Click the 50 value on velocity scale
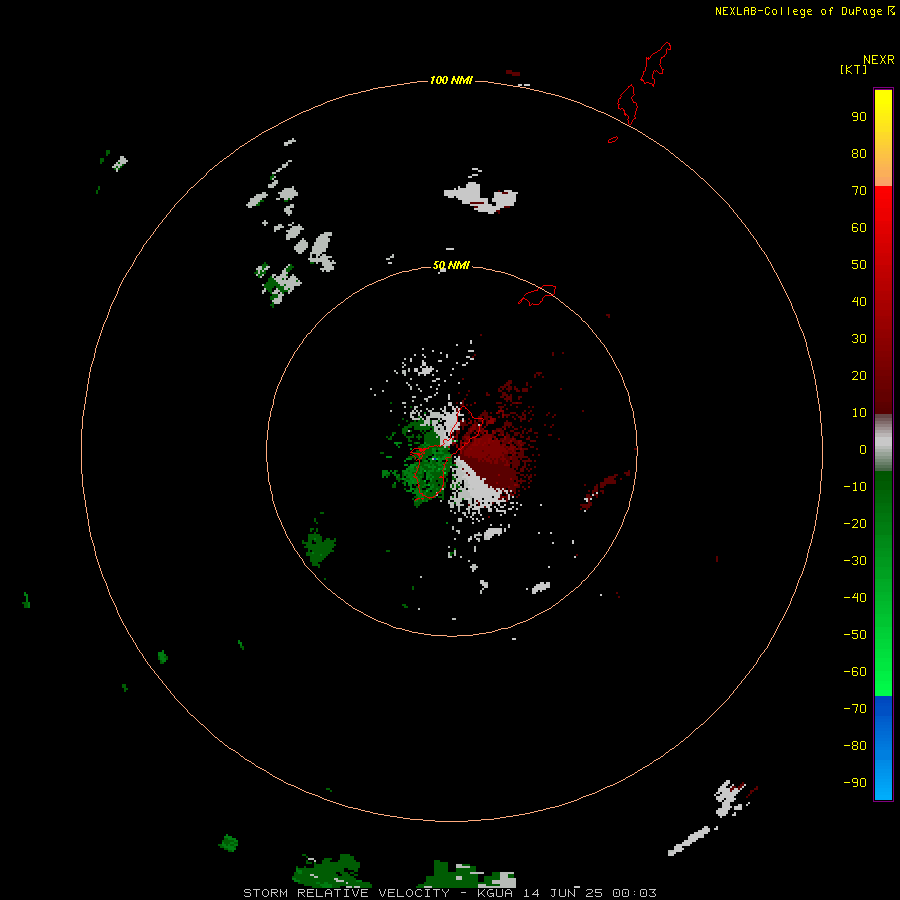Viewport: 900px width, 900px height. (859, 265)
